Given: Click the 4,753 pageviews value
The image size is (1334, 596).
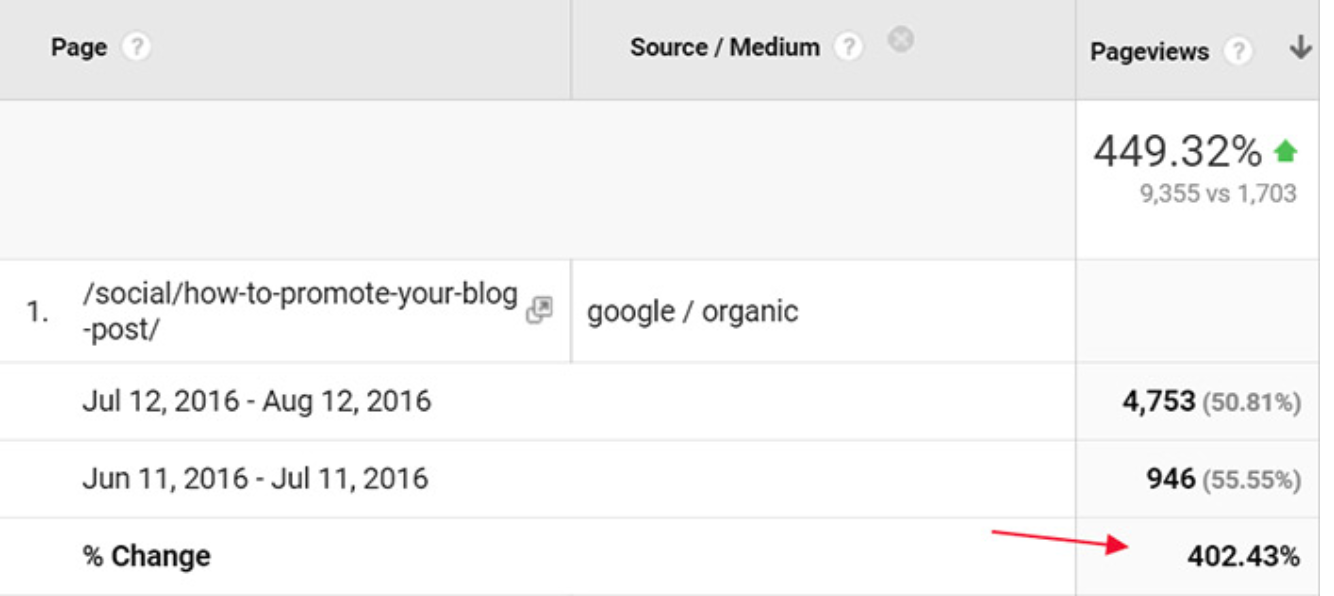Looking at the screenshot, I should tap(1158, 402).
